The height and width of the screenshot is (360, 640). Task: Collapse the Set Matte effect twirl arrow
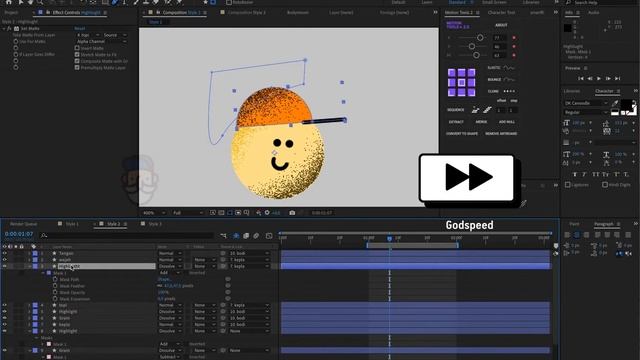coord(4,29)
